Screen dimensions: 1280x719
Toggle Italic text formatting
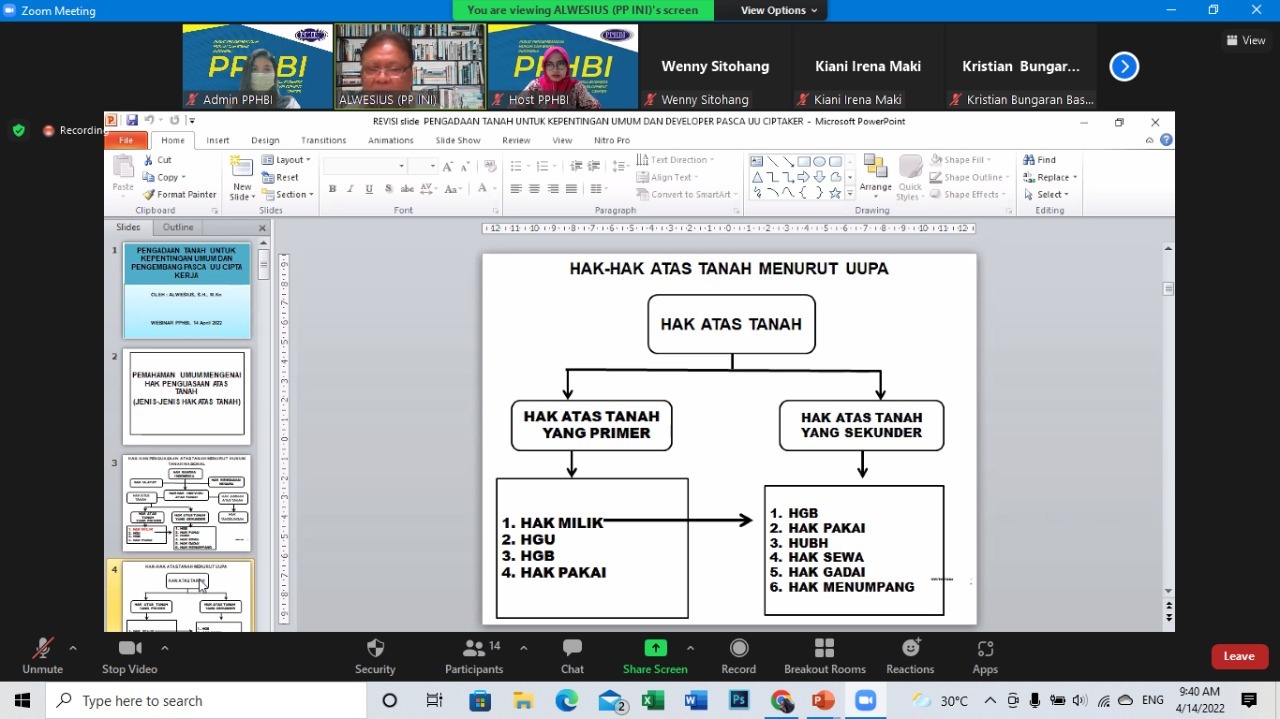click(350, 189)
